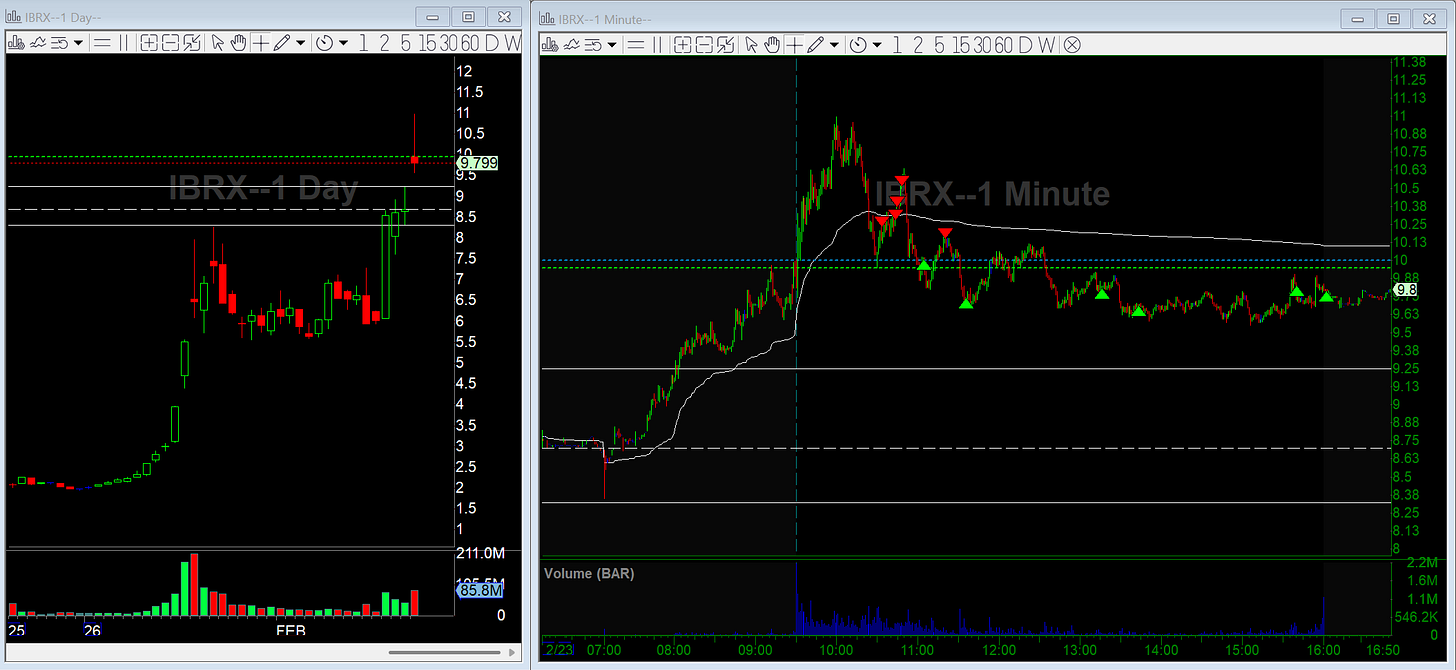Click the line-list icon in the 1 Day toolbar

point(60,43)
